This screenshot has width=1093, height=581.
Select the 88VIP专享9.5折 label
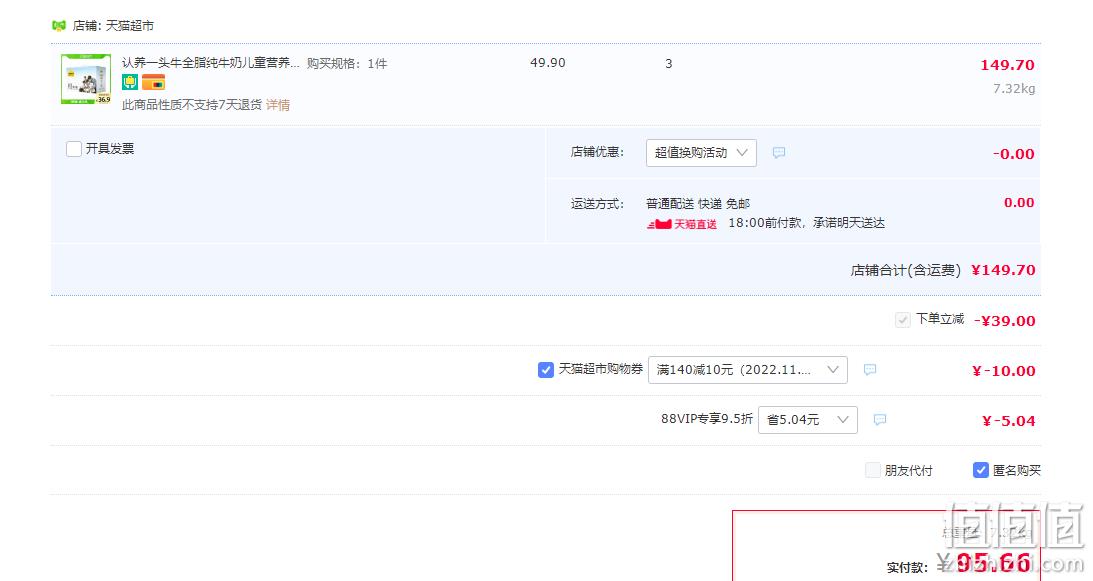(707, 419)
